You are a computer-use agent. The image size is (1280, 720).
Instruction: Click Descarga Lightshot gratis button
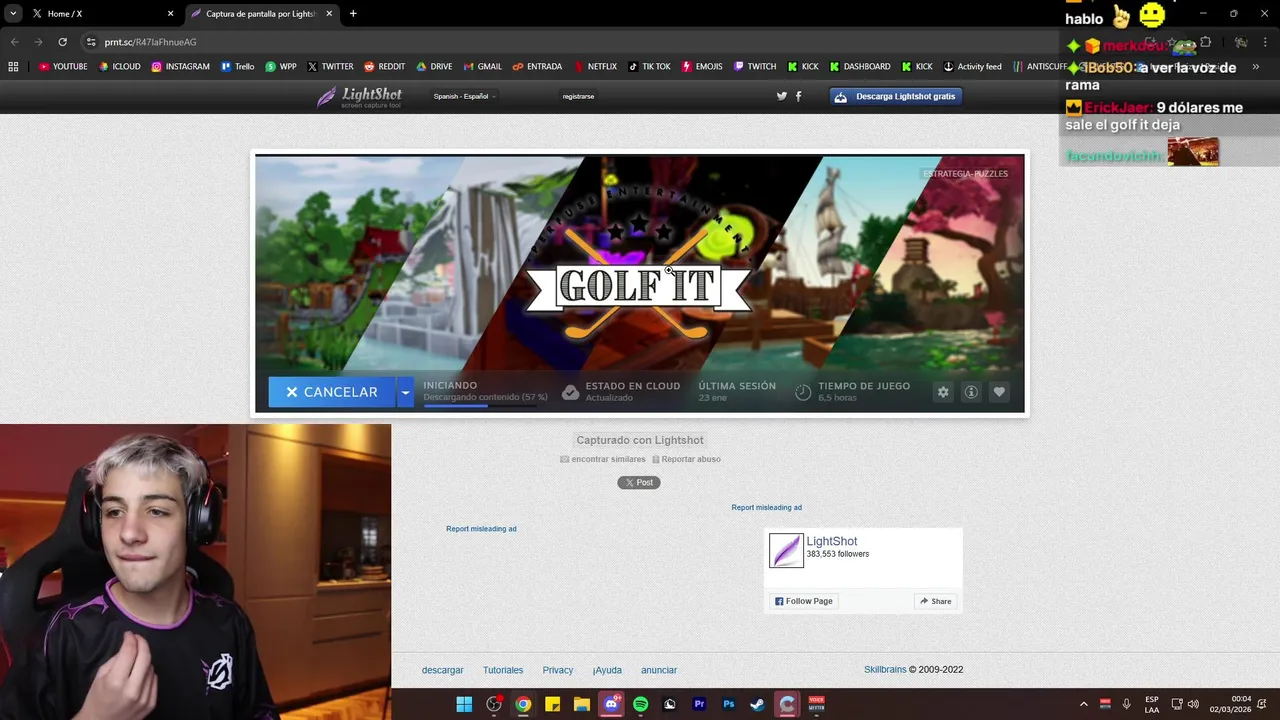coord(895,96)
